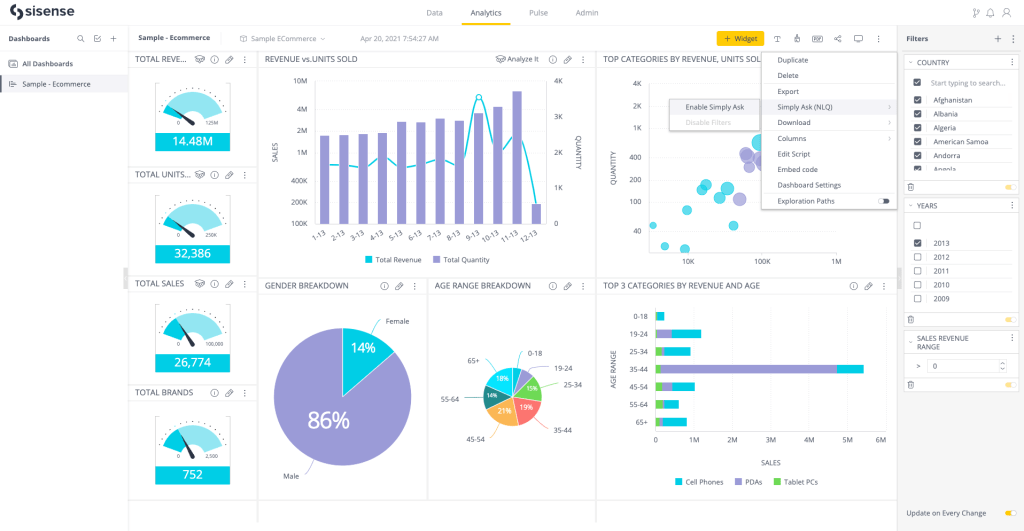Delete the Country filter with trash icon
Image resolution: width=1024 pixels, height=531 pixels.
point(910,187)
